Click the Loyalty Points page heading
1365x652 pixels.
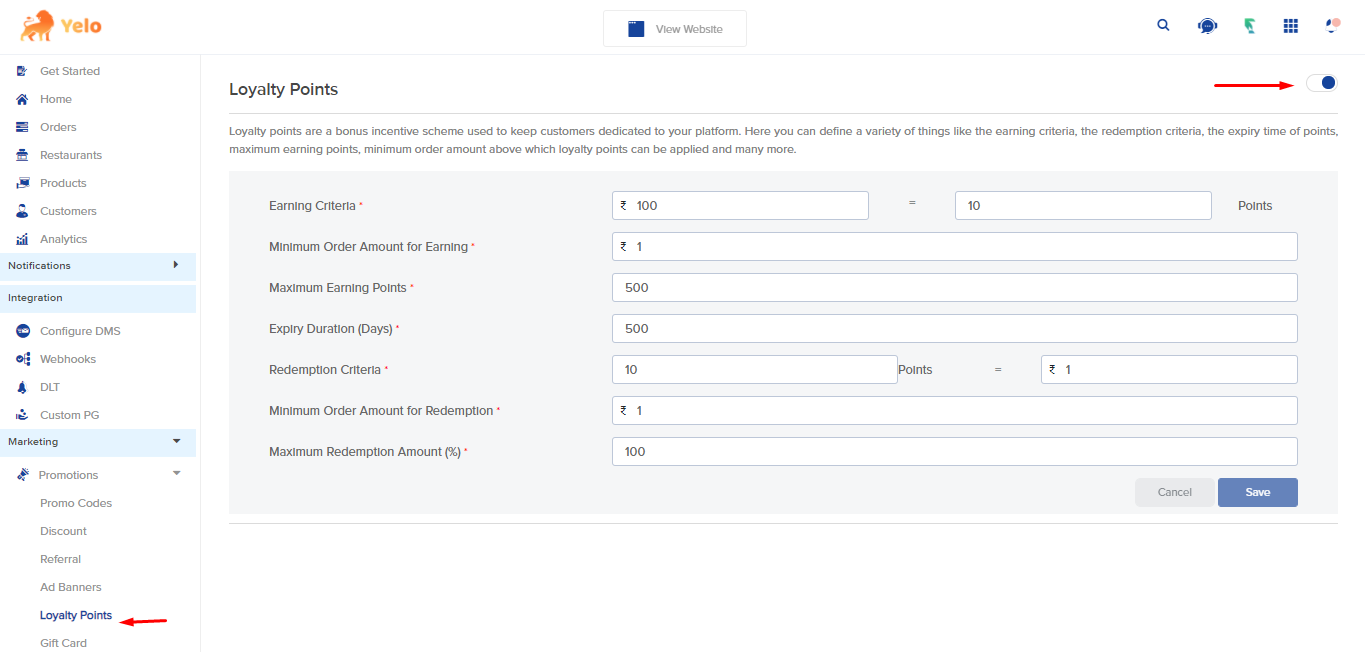coord(284,89)
